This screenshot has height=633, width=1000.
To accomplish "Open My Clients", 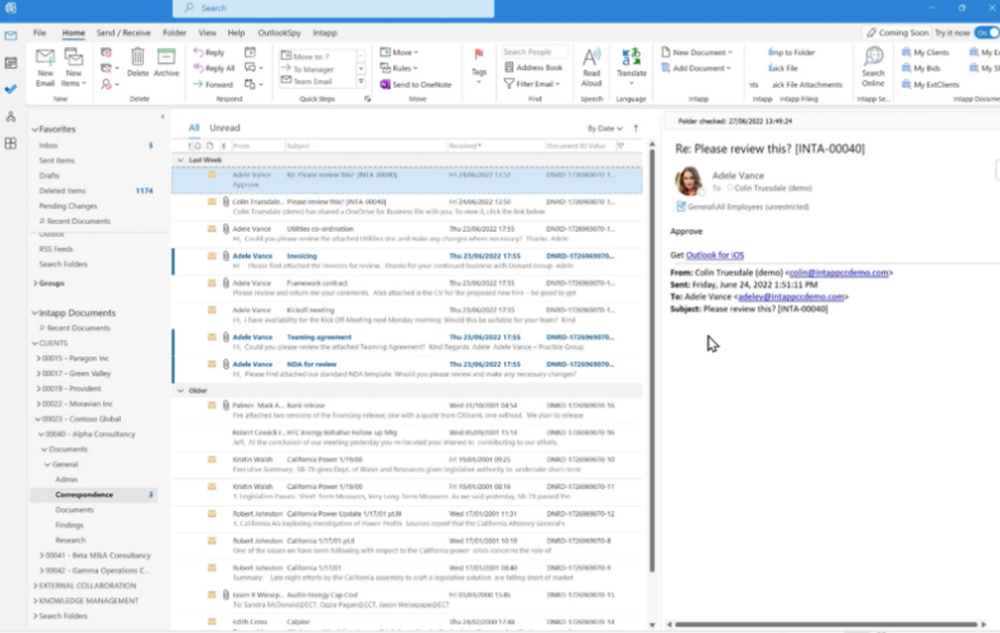I will pos(925,52).
